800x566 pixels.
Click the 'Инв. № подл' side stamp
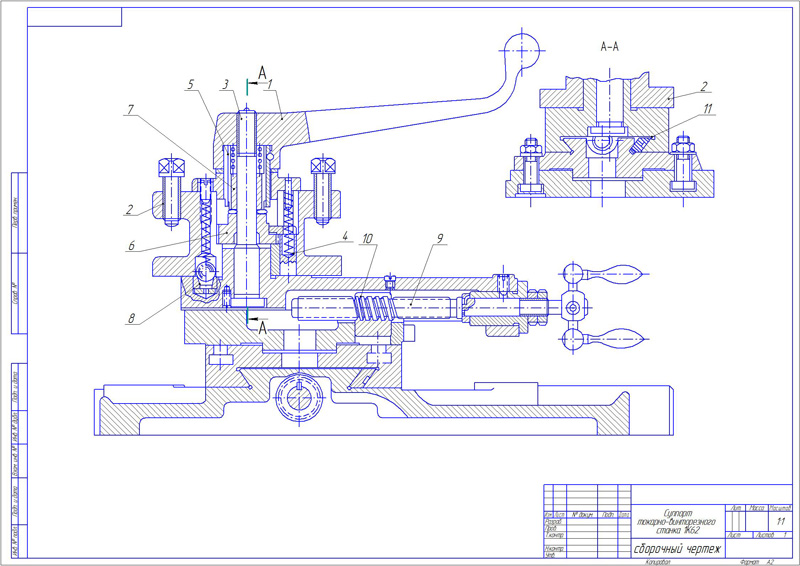[x=16, y=542]
